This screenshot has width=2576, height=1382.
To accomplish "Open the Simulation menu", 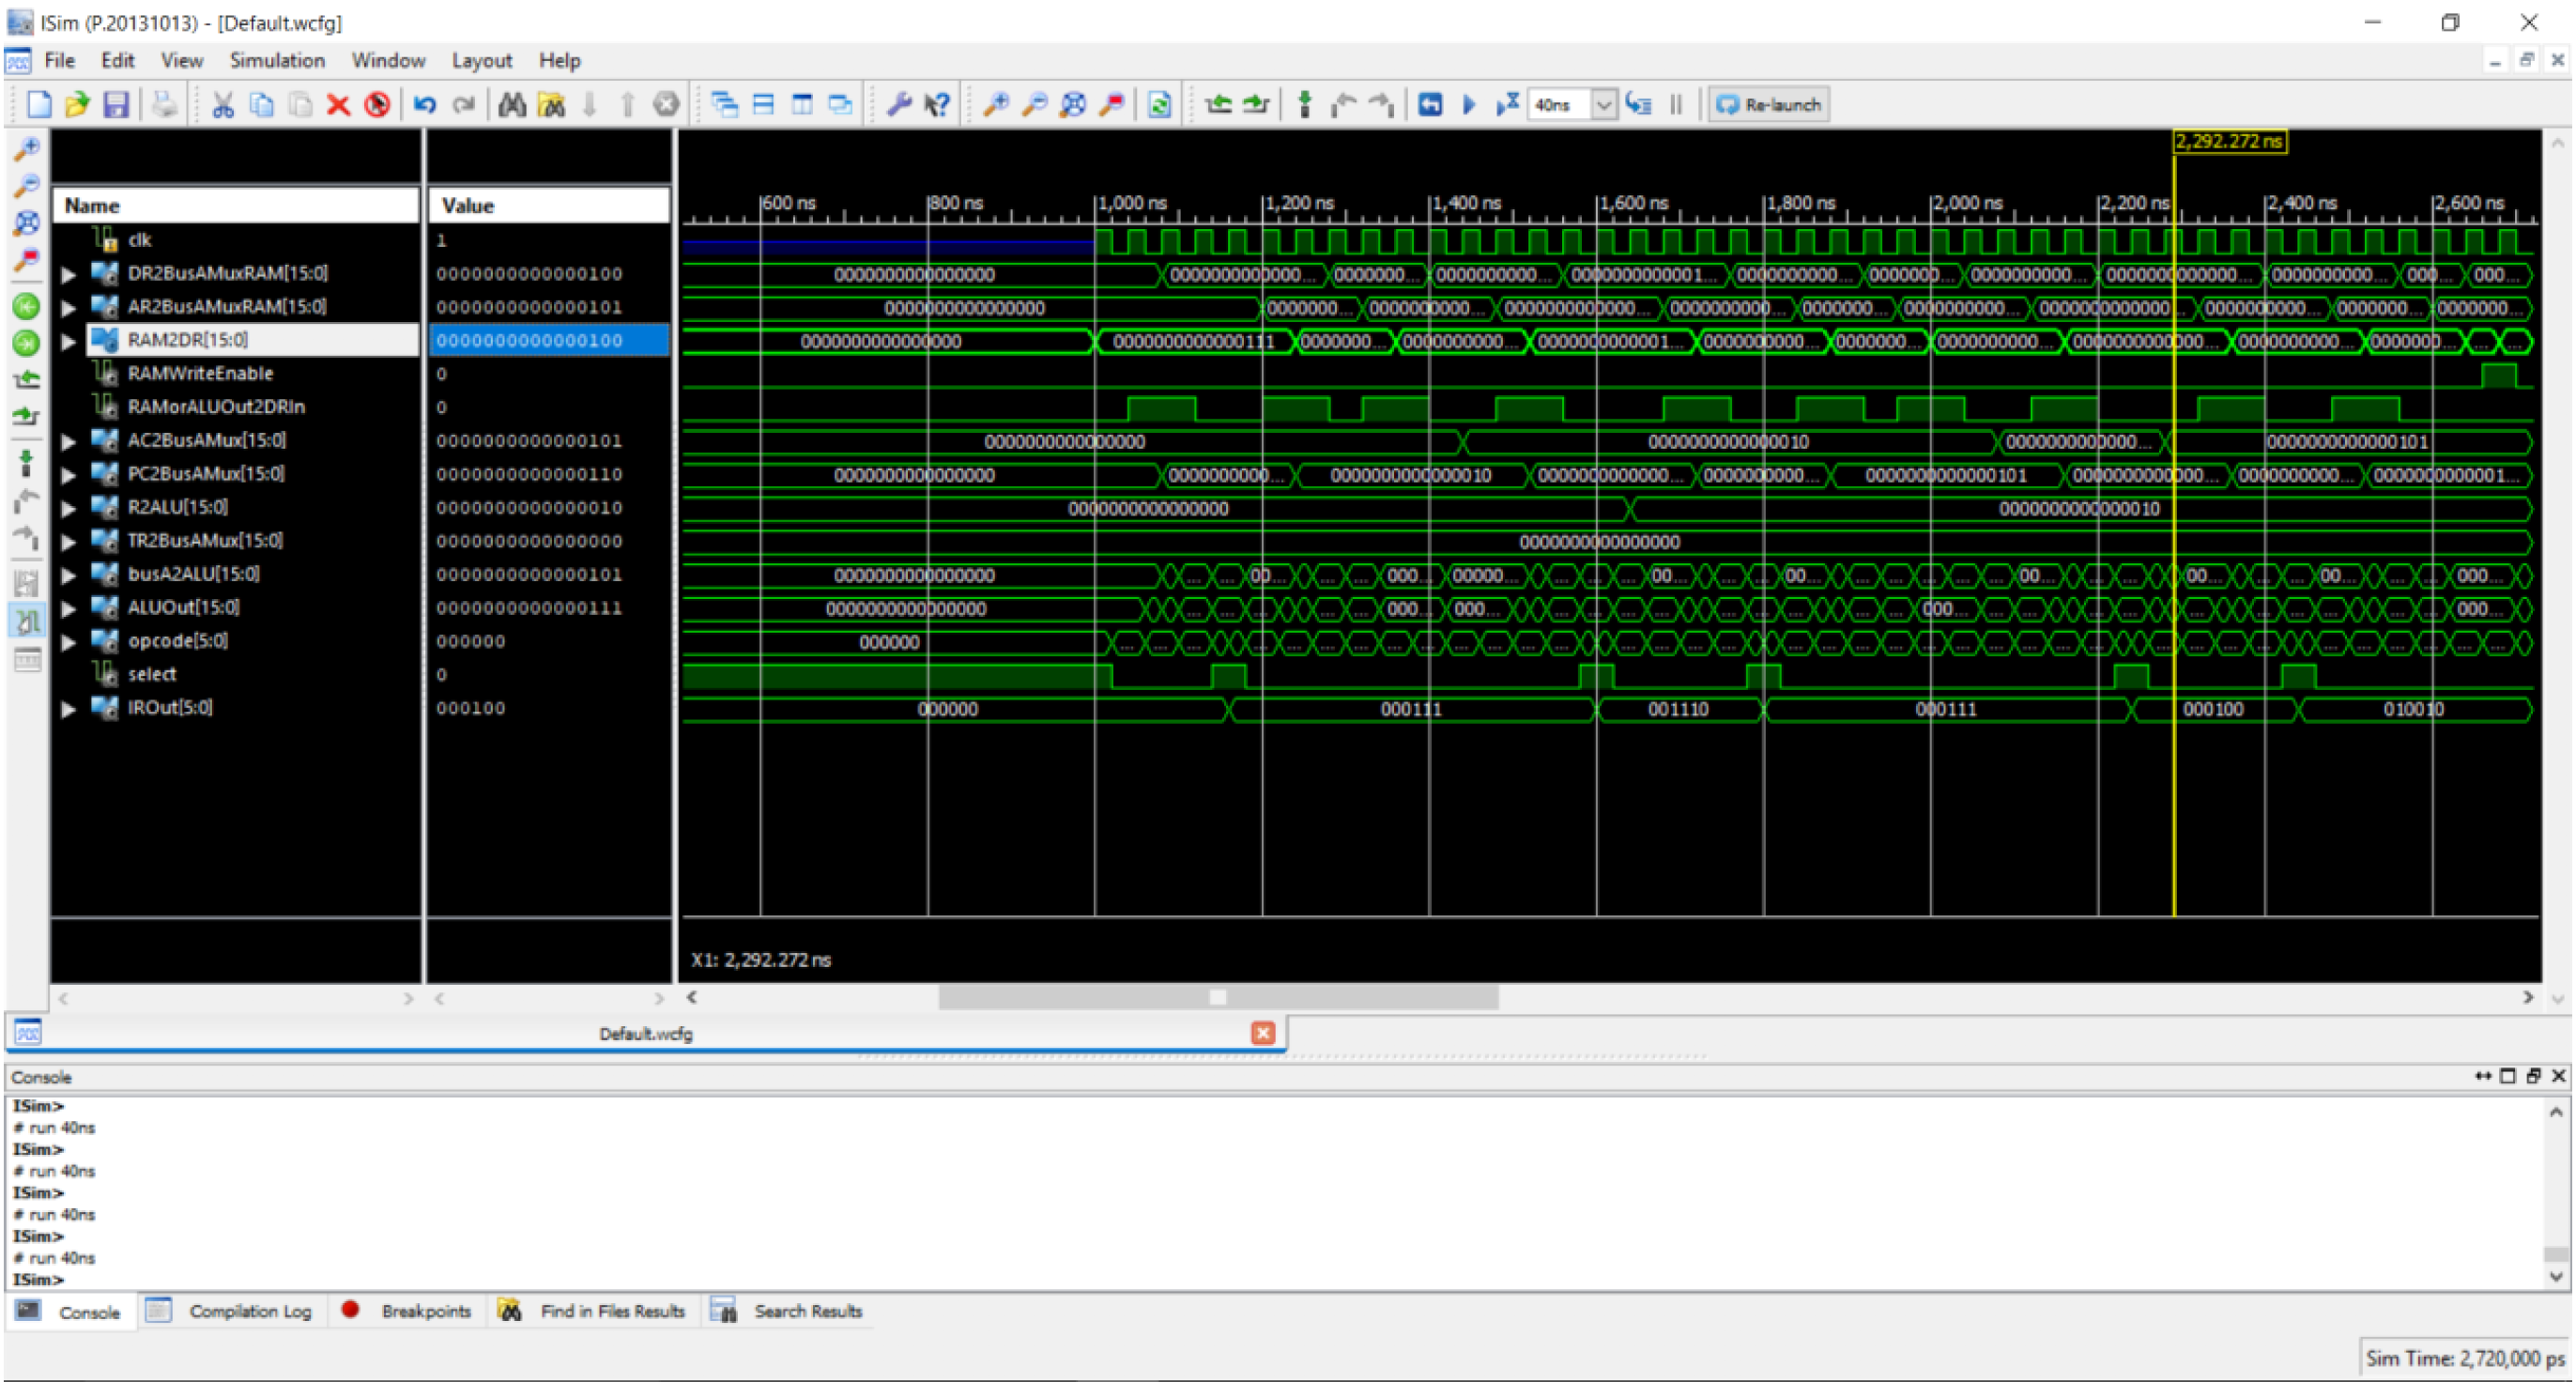I will tap(277, 60).
